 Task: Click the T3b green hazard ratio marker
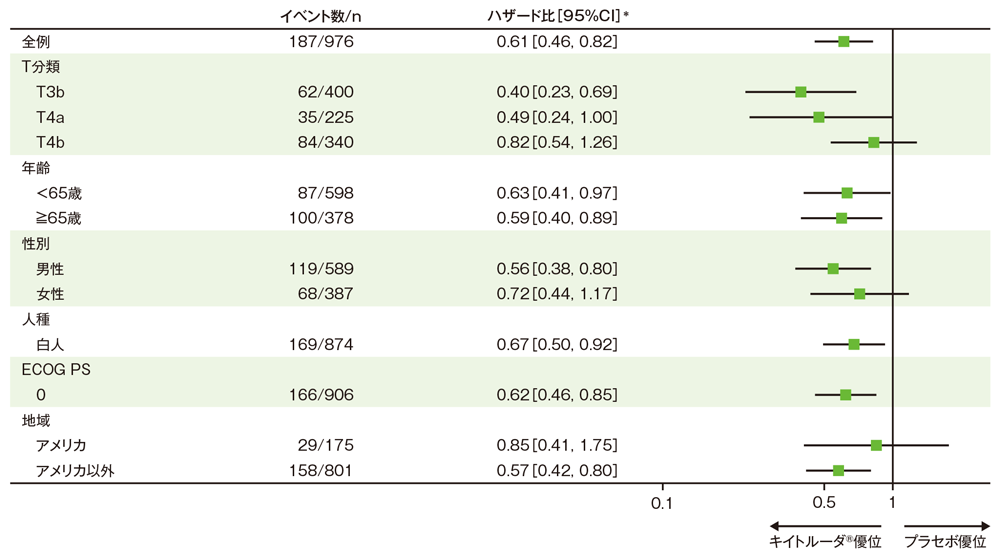point(801,92)
